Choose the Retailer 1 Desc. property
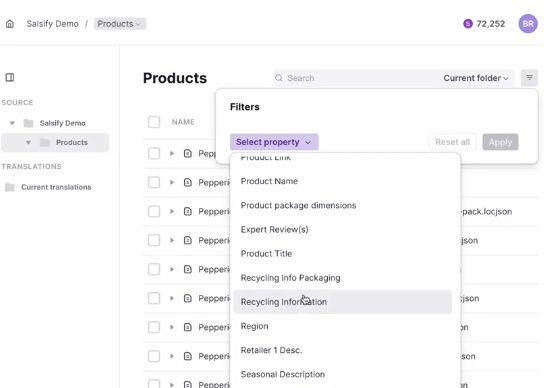Screen dimensions: 544x388 click(x=342, y=350)
